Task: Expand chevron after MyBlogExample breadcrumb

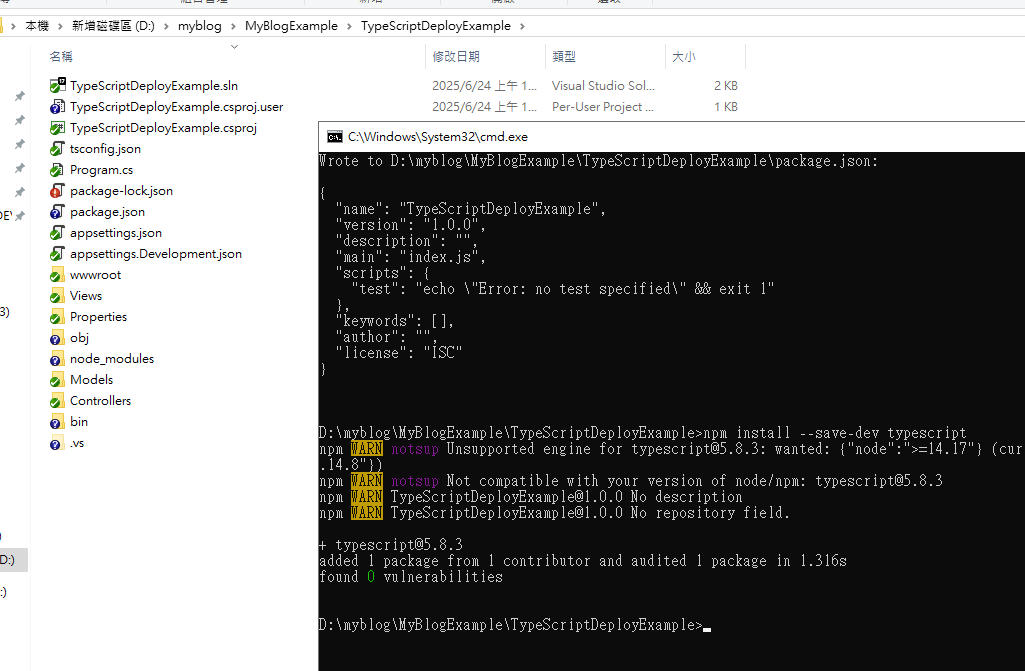Action: (x=349, y=26)
